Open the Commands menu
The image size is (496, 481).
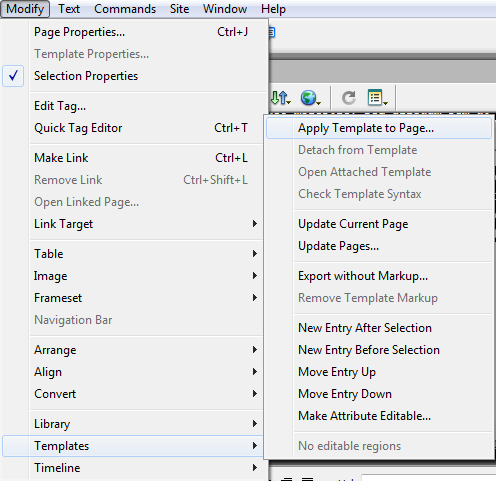125,9
